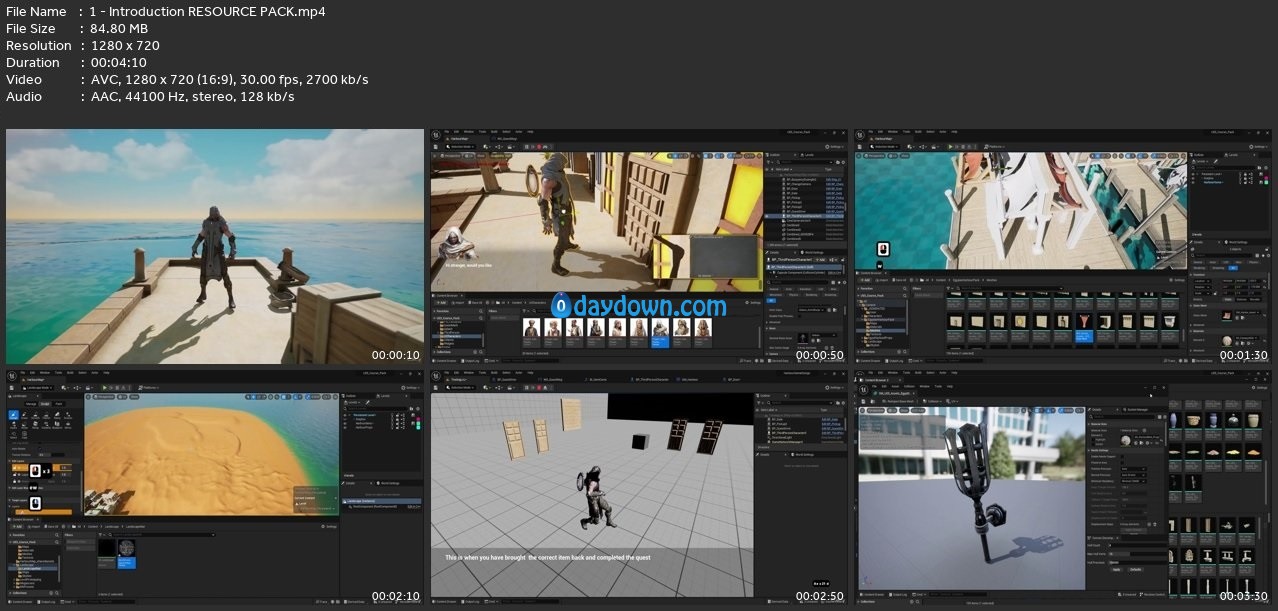Open the 00:02:10 sand landscape video frame

click(215, 487)
